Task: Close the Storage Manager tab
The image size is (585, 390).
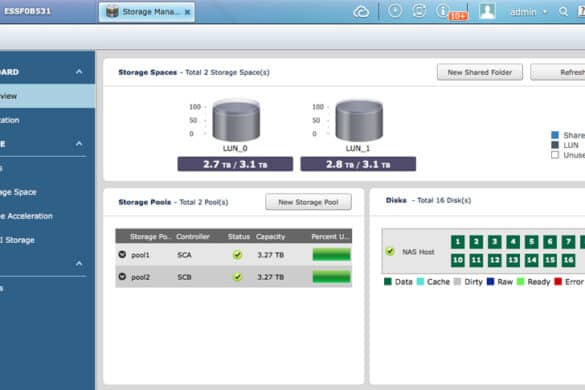Action: pos(187,12)
